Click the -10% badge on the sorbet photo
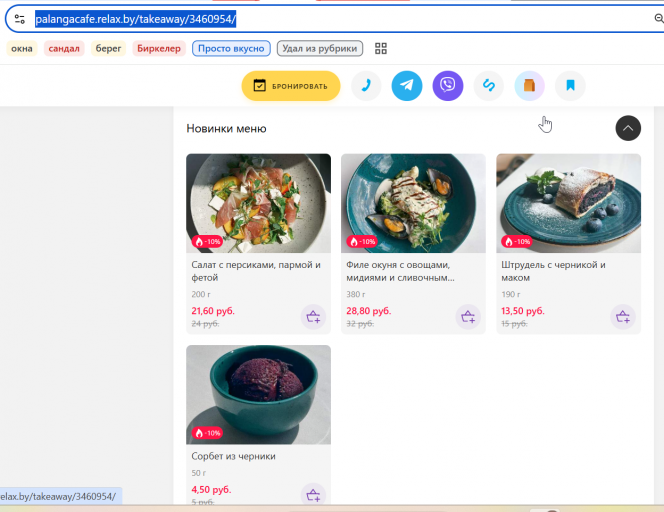The height and width of the screenshot is (512, 664). (x=207, y=433)
